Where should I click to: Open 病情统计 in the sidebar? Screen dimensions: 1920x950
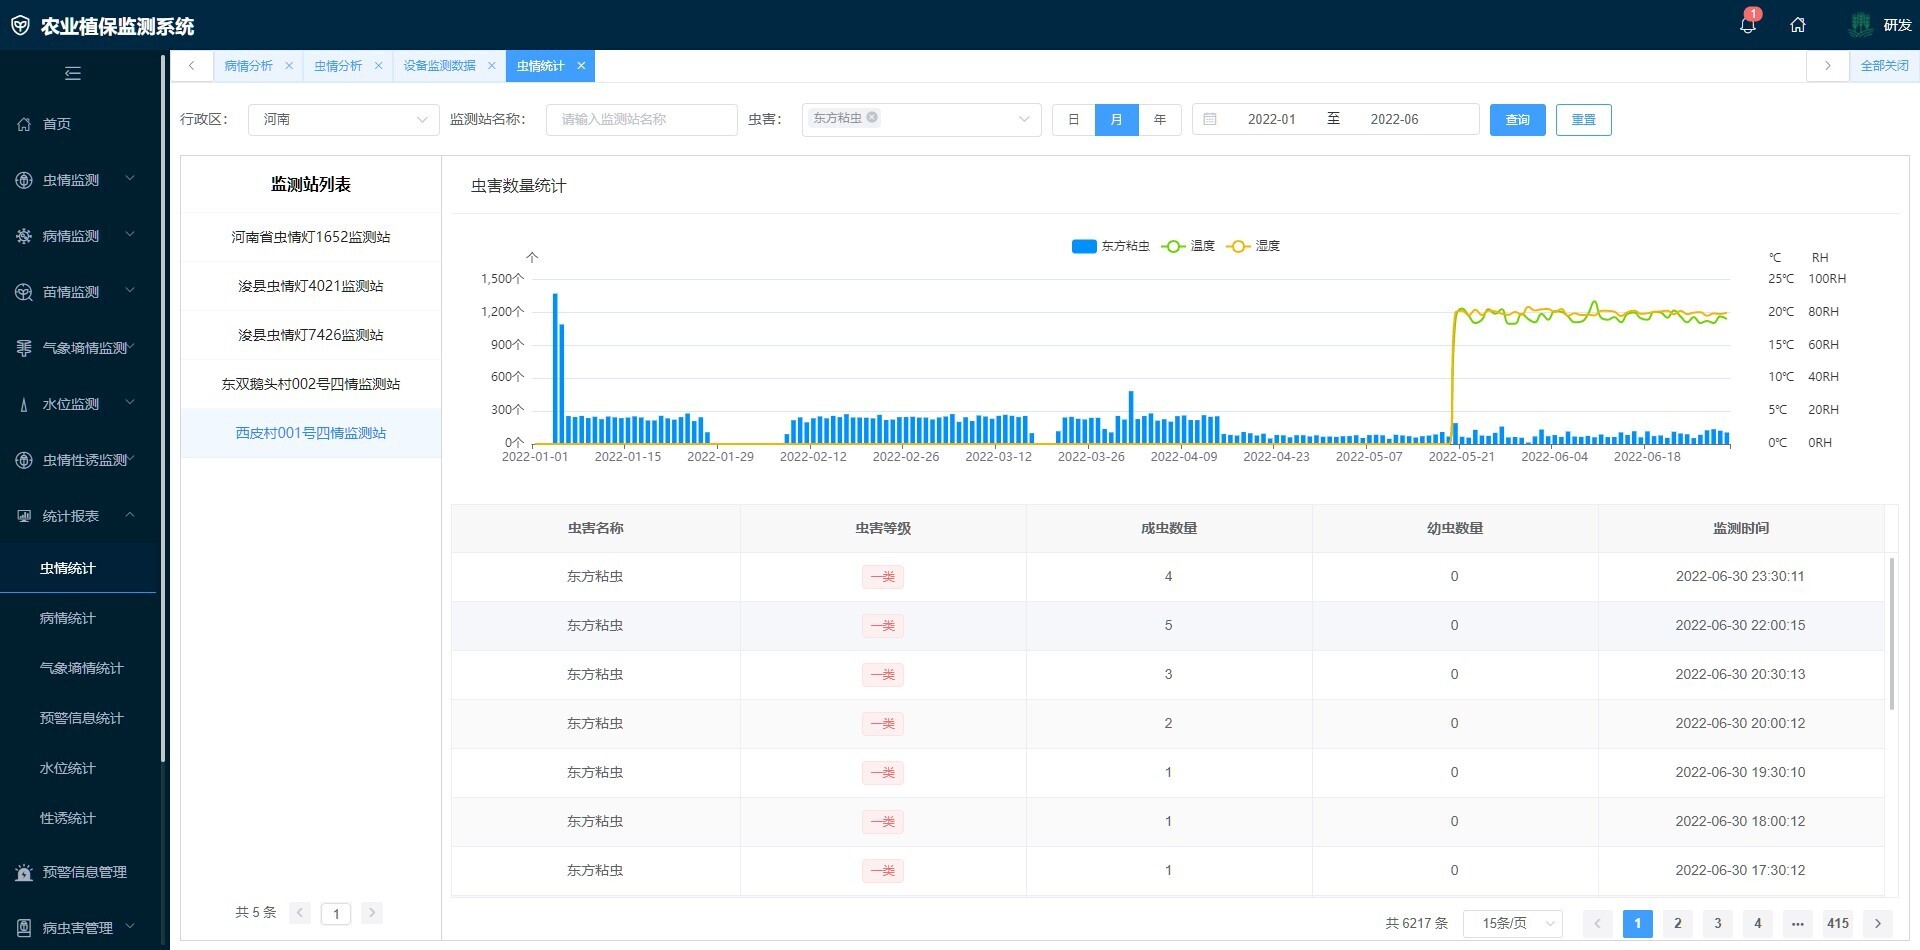coord(67,618)
